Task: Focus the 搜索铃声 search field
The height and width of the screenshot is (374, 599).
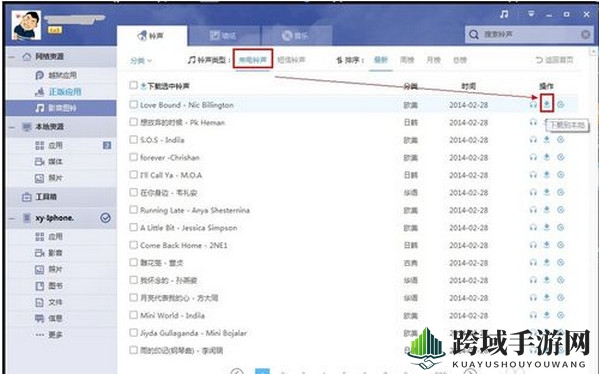Action: point(528,35)
